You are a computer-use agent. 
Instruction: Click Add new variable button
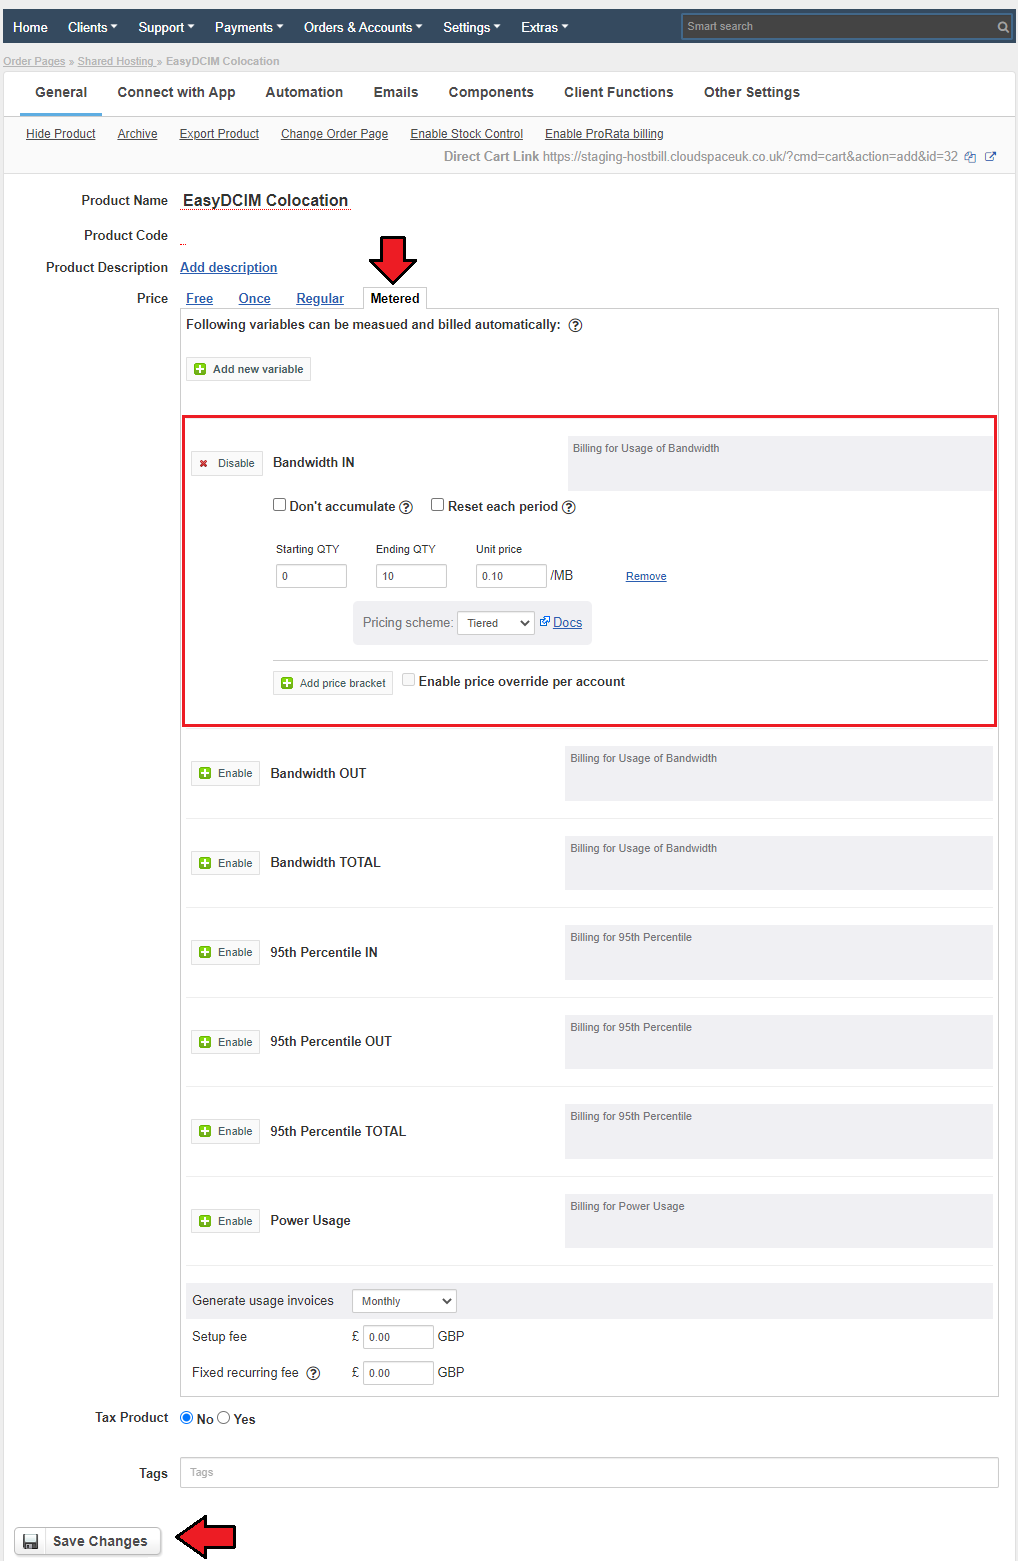tap(248, 369)
